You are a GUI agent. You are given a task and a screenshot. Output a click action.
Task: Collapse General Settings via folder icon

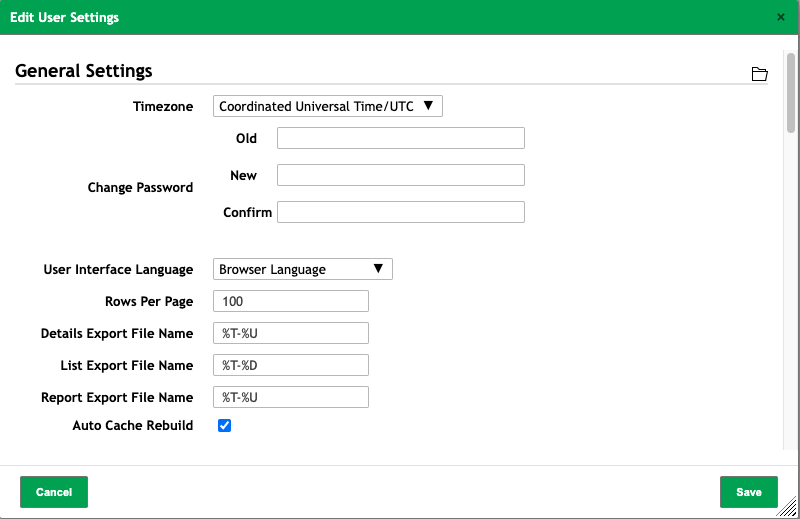tap(759, 74)
